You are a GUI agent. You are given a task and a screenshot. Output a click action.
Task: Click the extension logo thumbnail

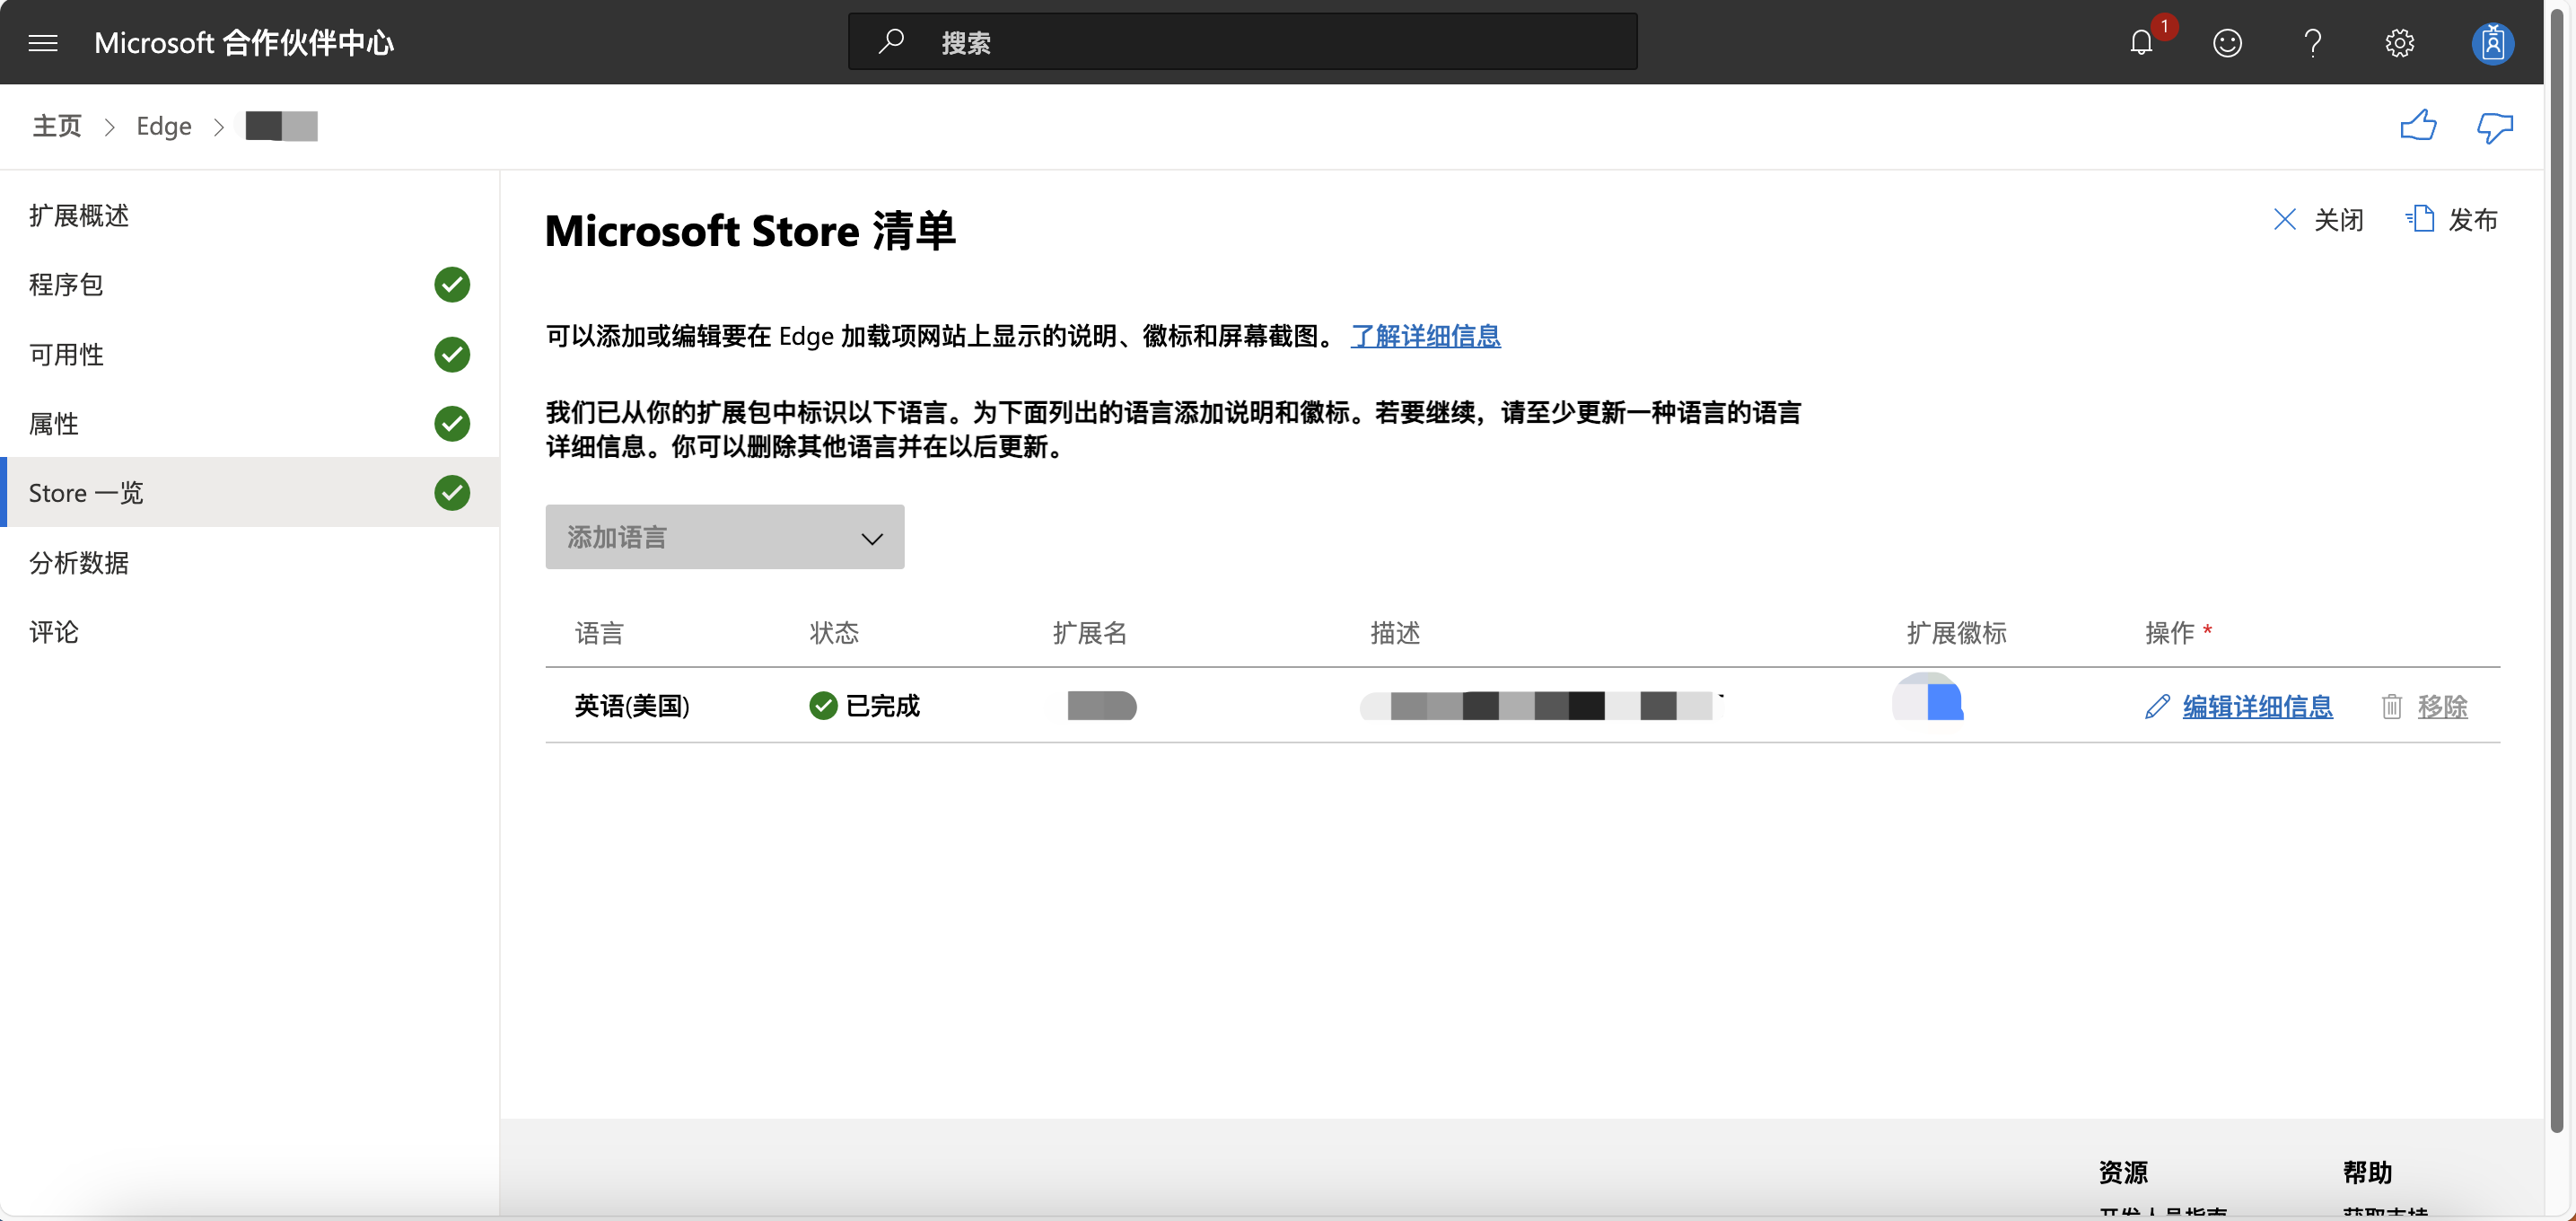pos(1927,697)
